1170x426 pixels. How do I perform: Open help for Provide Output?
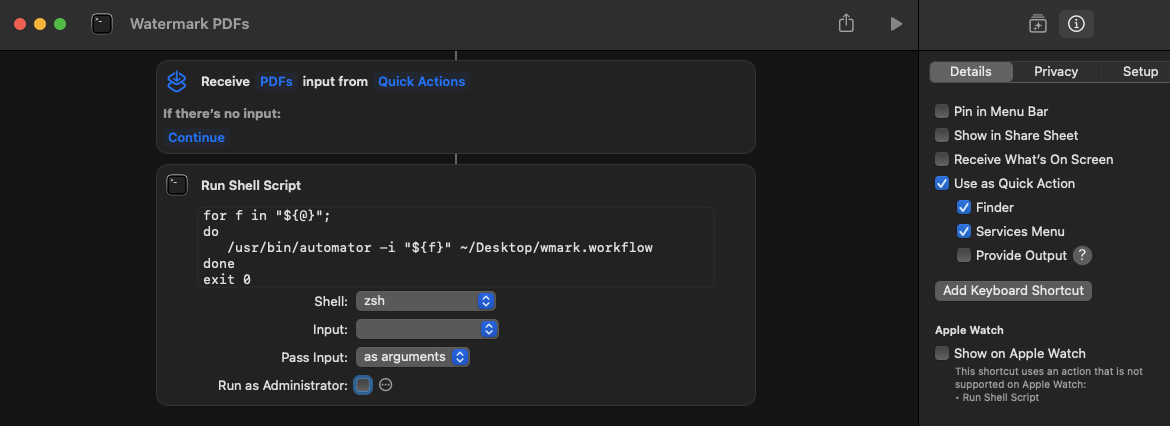tap(1082, 255)
